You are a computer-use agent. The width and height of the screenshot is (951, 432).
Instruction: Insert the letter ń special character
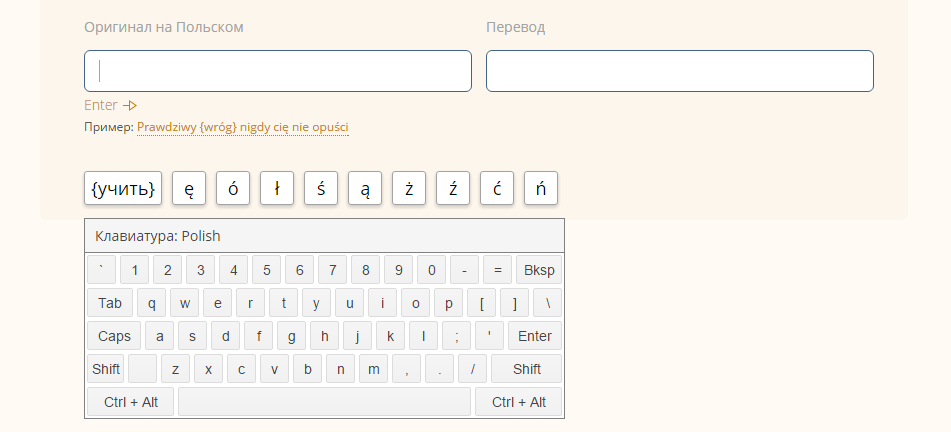click(541, 189)
